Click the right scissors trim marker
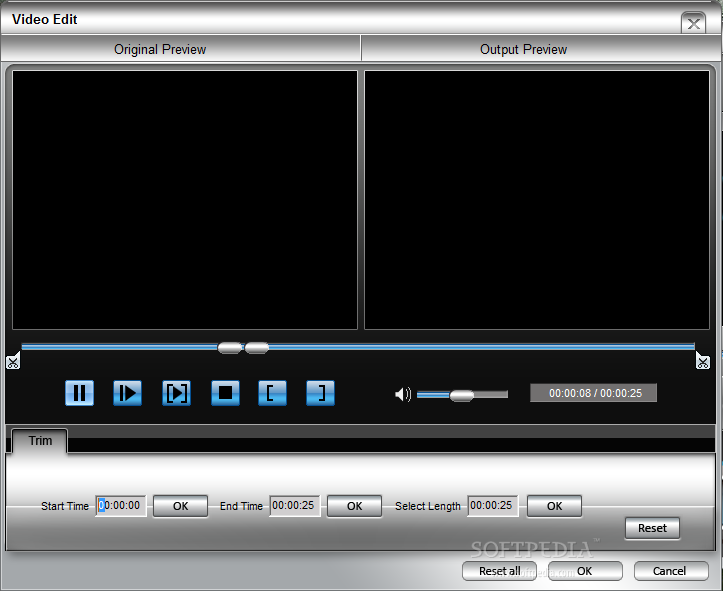 click(703, 361)
